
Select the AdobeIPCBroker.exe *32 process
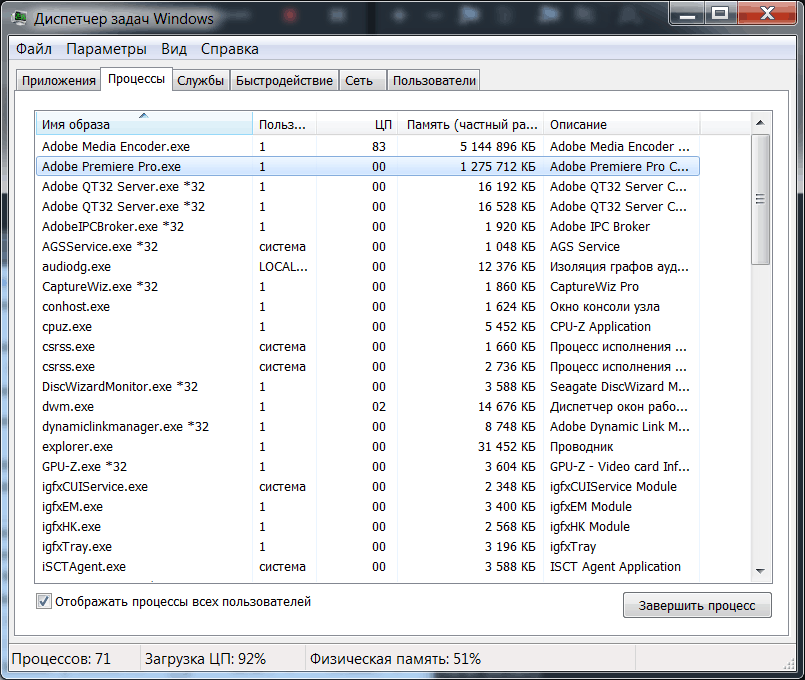(x=368, y=227)
